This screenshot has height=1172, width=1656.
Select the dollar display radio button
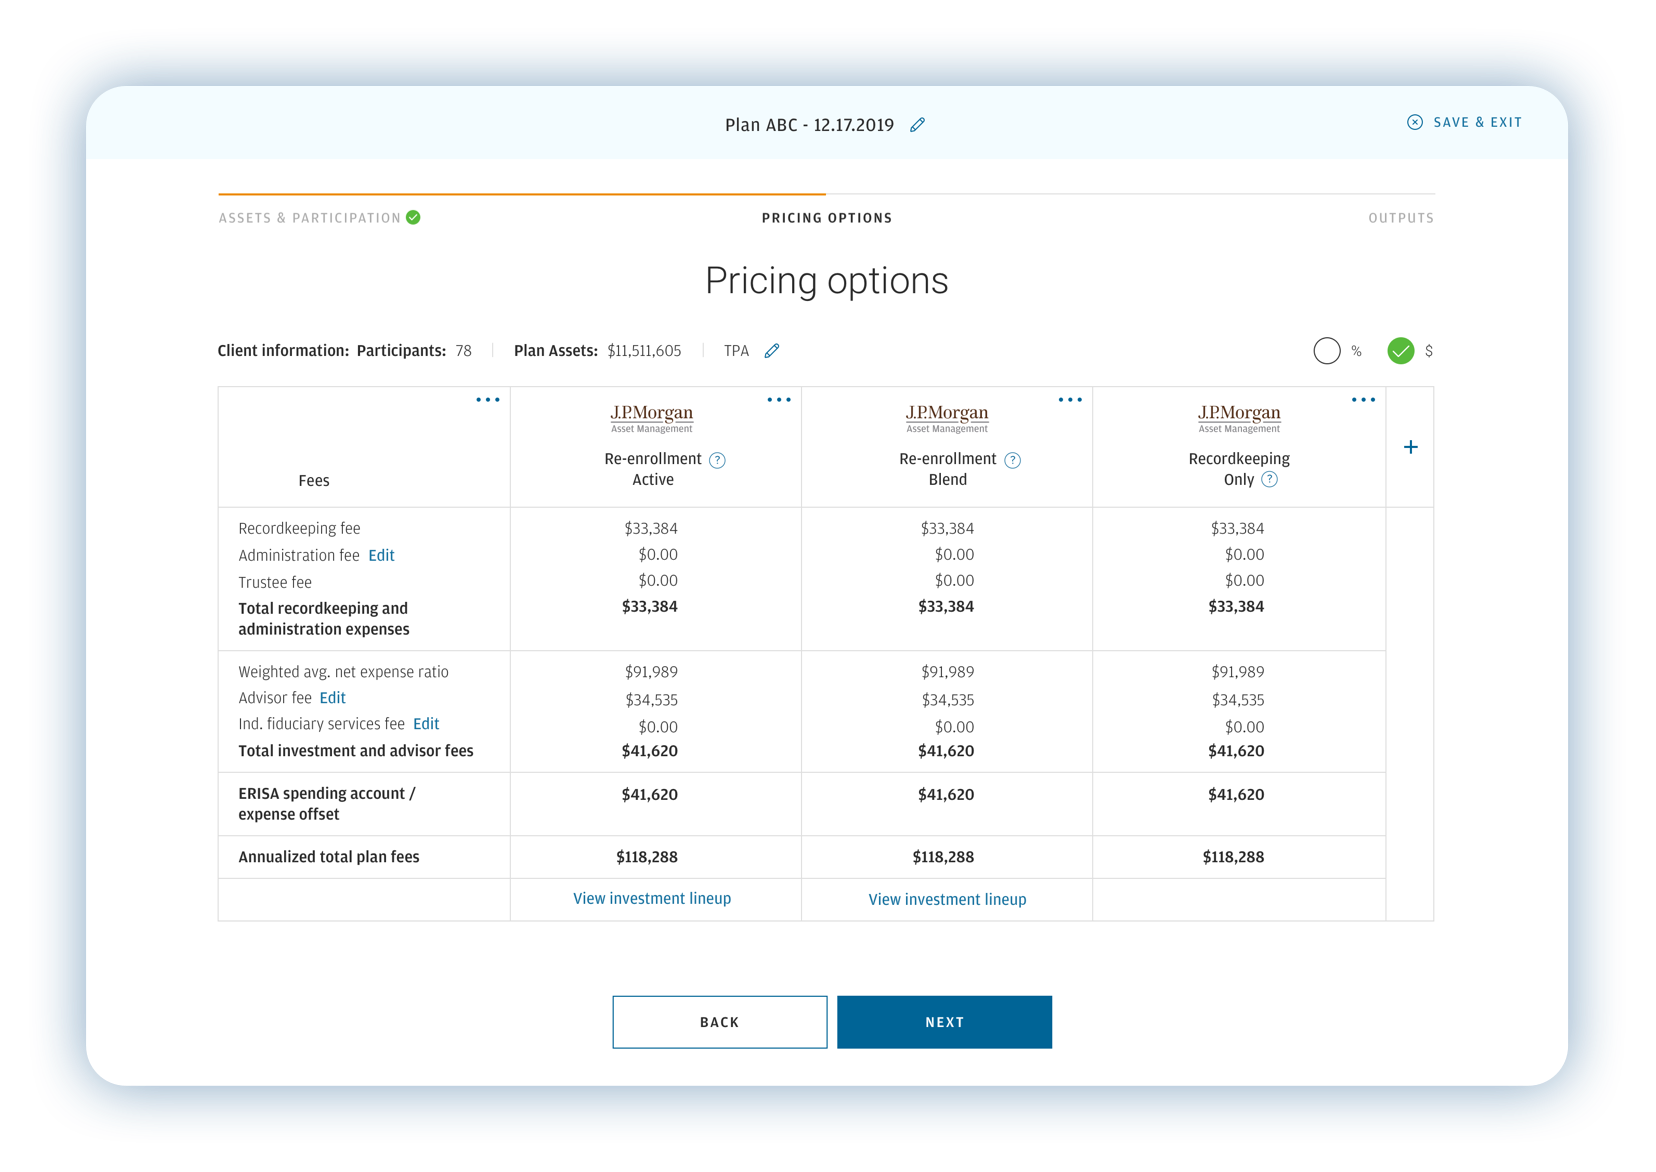1401,351
